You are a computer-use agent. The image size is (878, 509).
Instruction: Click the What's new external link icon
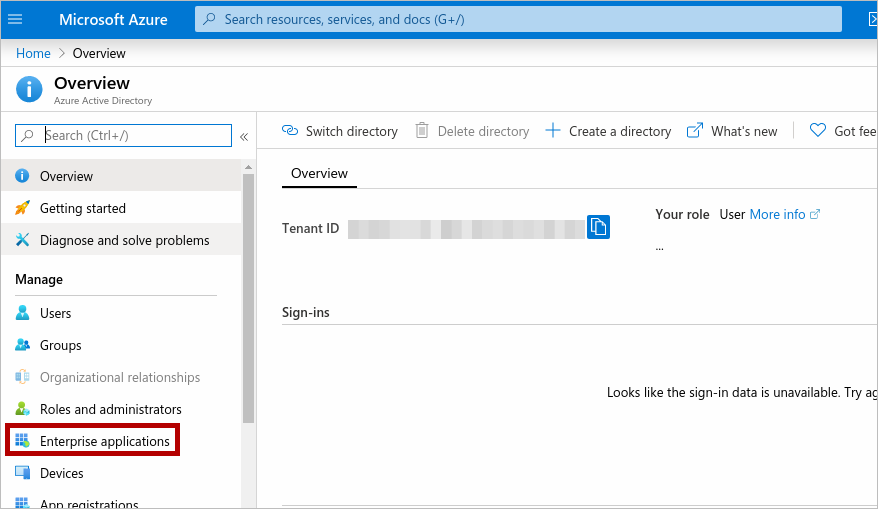pyautogui.click(x=695, y=131)
